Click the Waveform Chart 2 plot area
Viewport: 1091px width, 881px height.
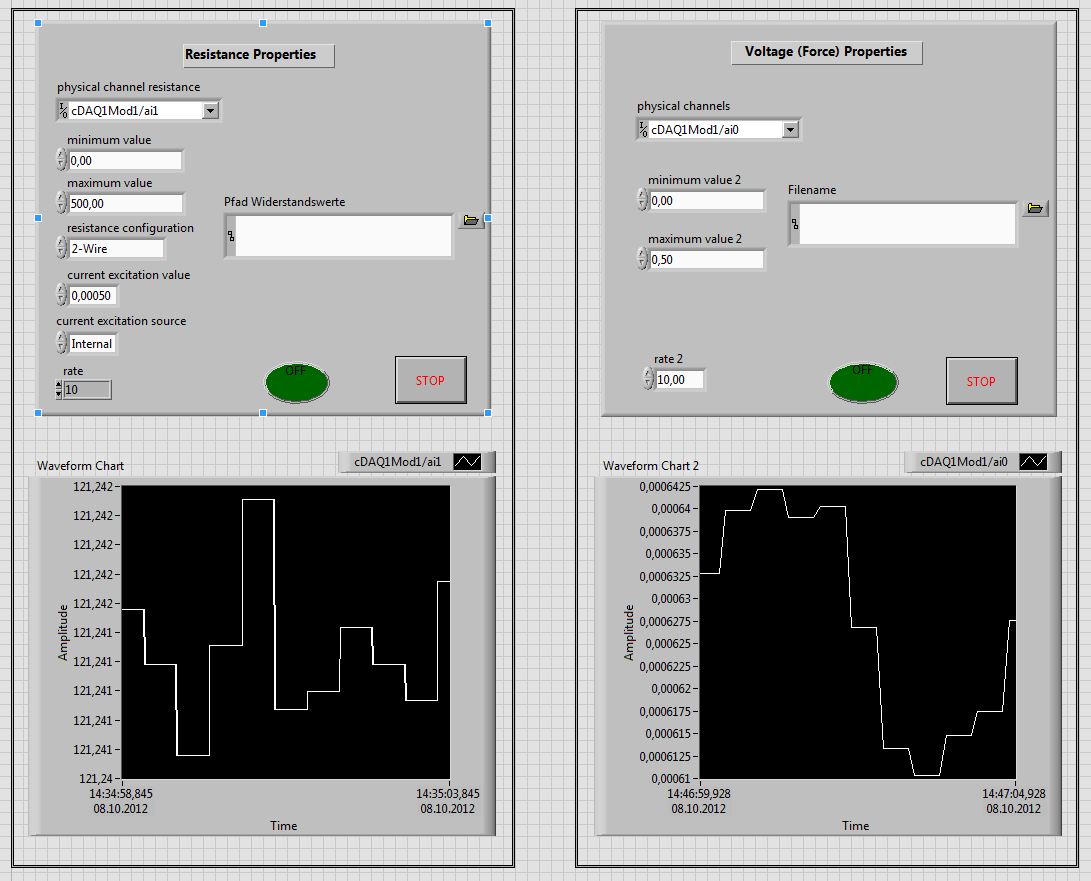(857, 632)
